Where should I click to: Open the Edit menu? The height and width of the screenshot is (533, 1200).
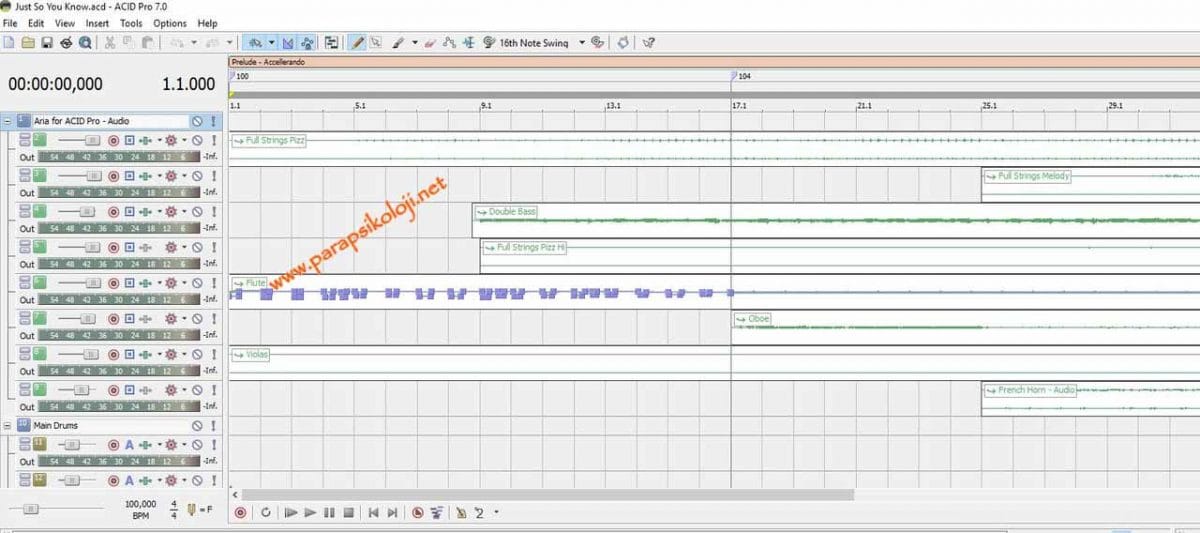[36, 23]
